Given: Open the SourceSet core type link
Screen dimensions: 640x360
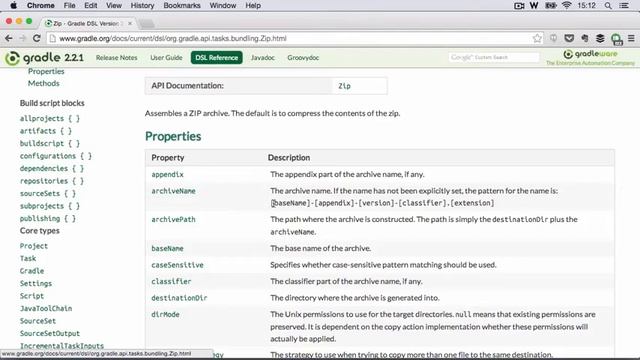Looking at the screenshot, I should coord(38,321).
